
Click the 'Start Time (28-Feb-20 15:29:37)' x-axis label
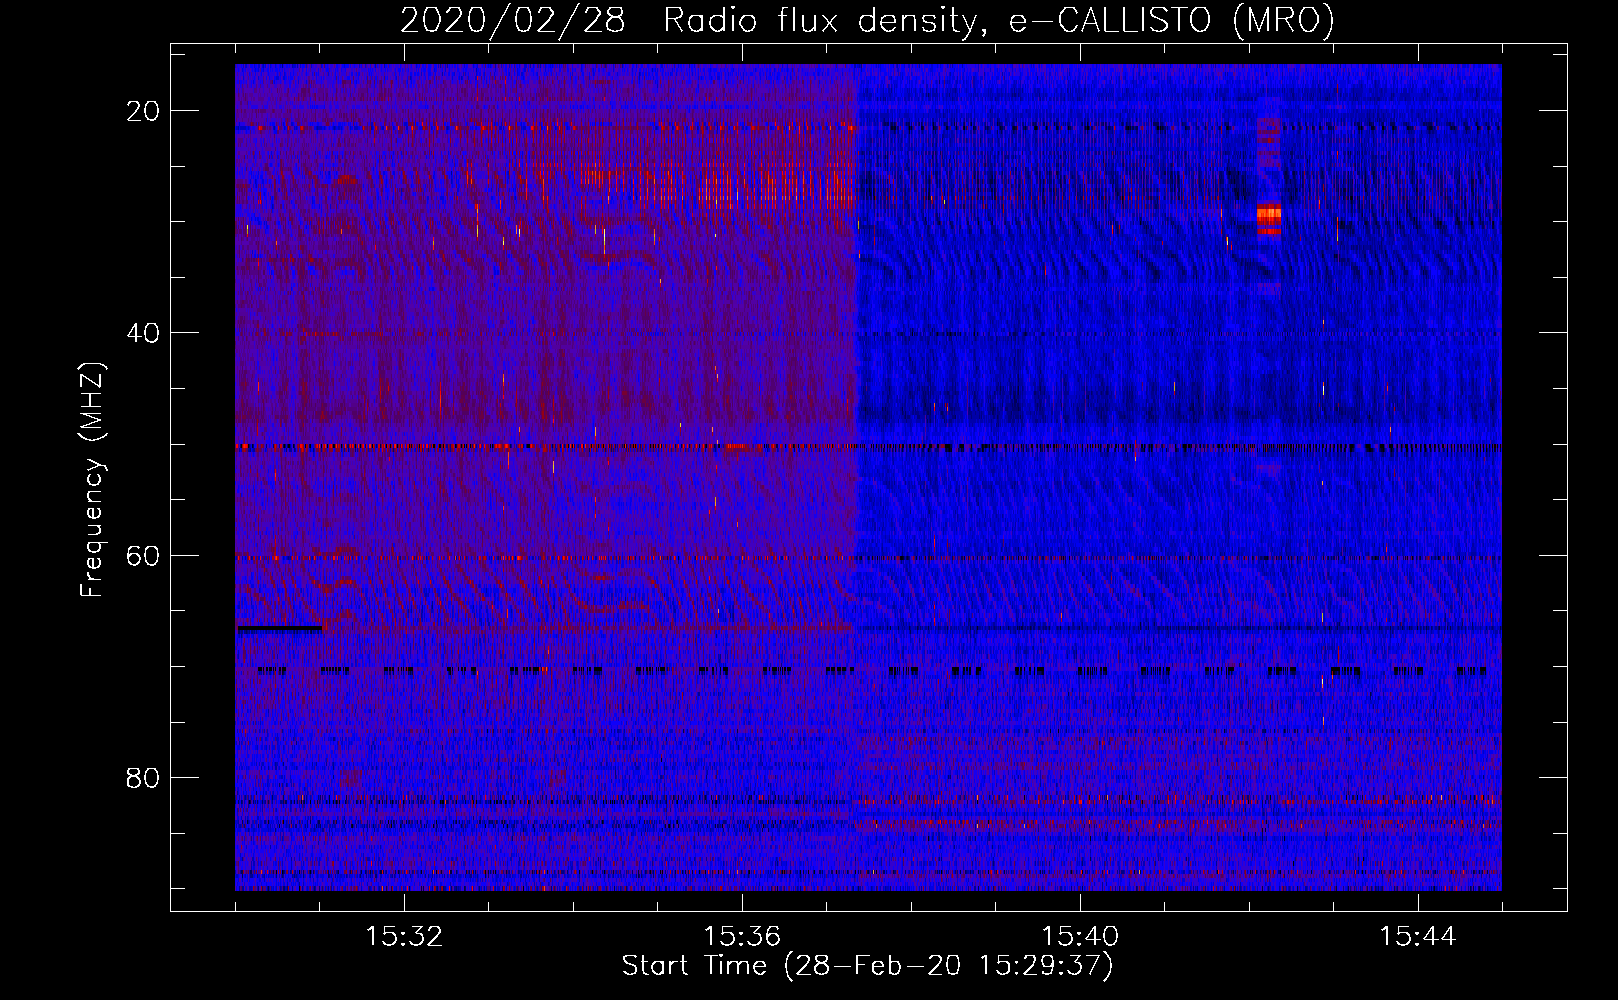pos(867,966)
